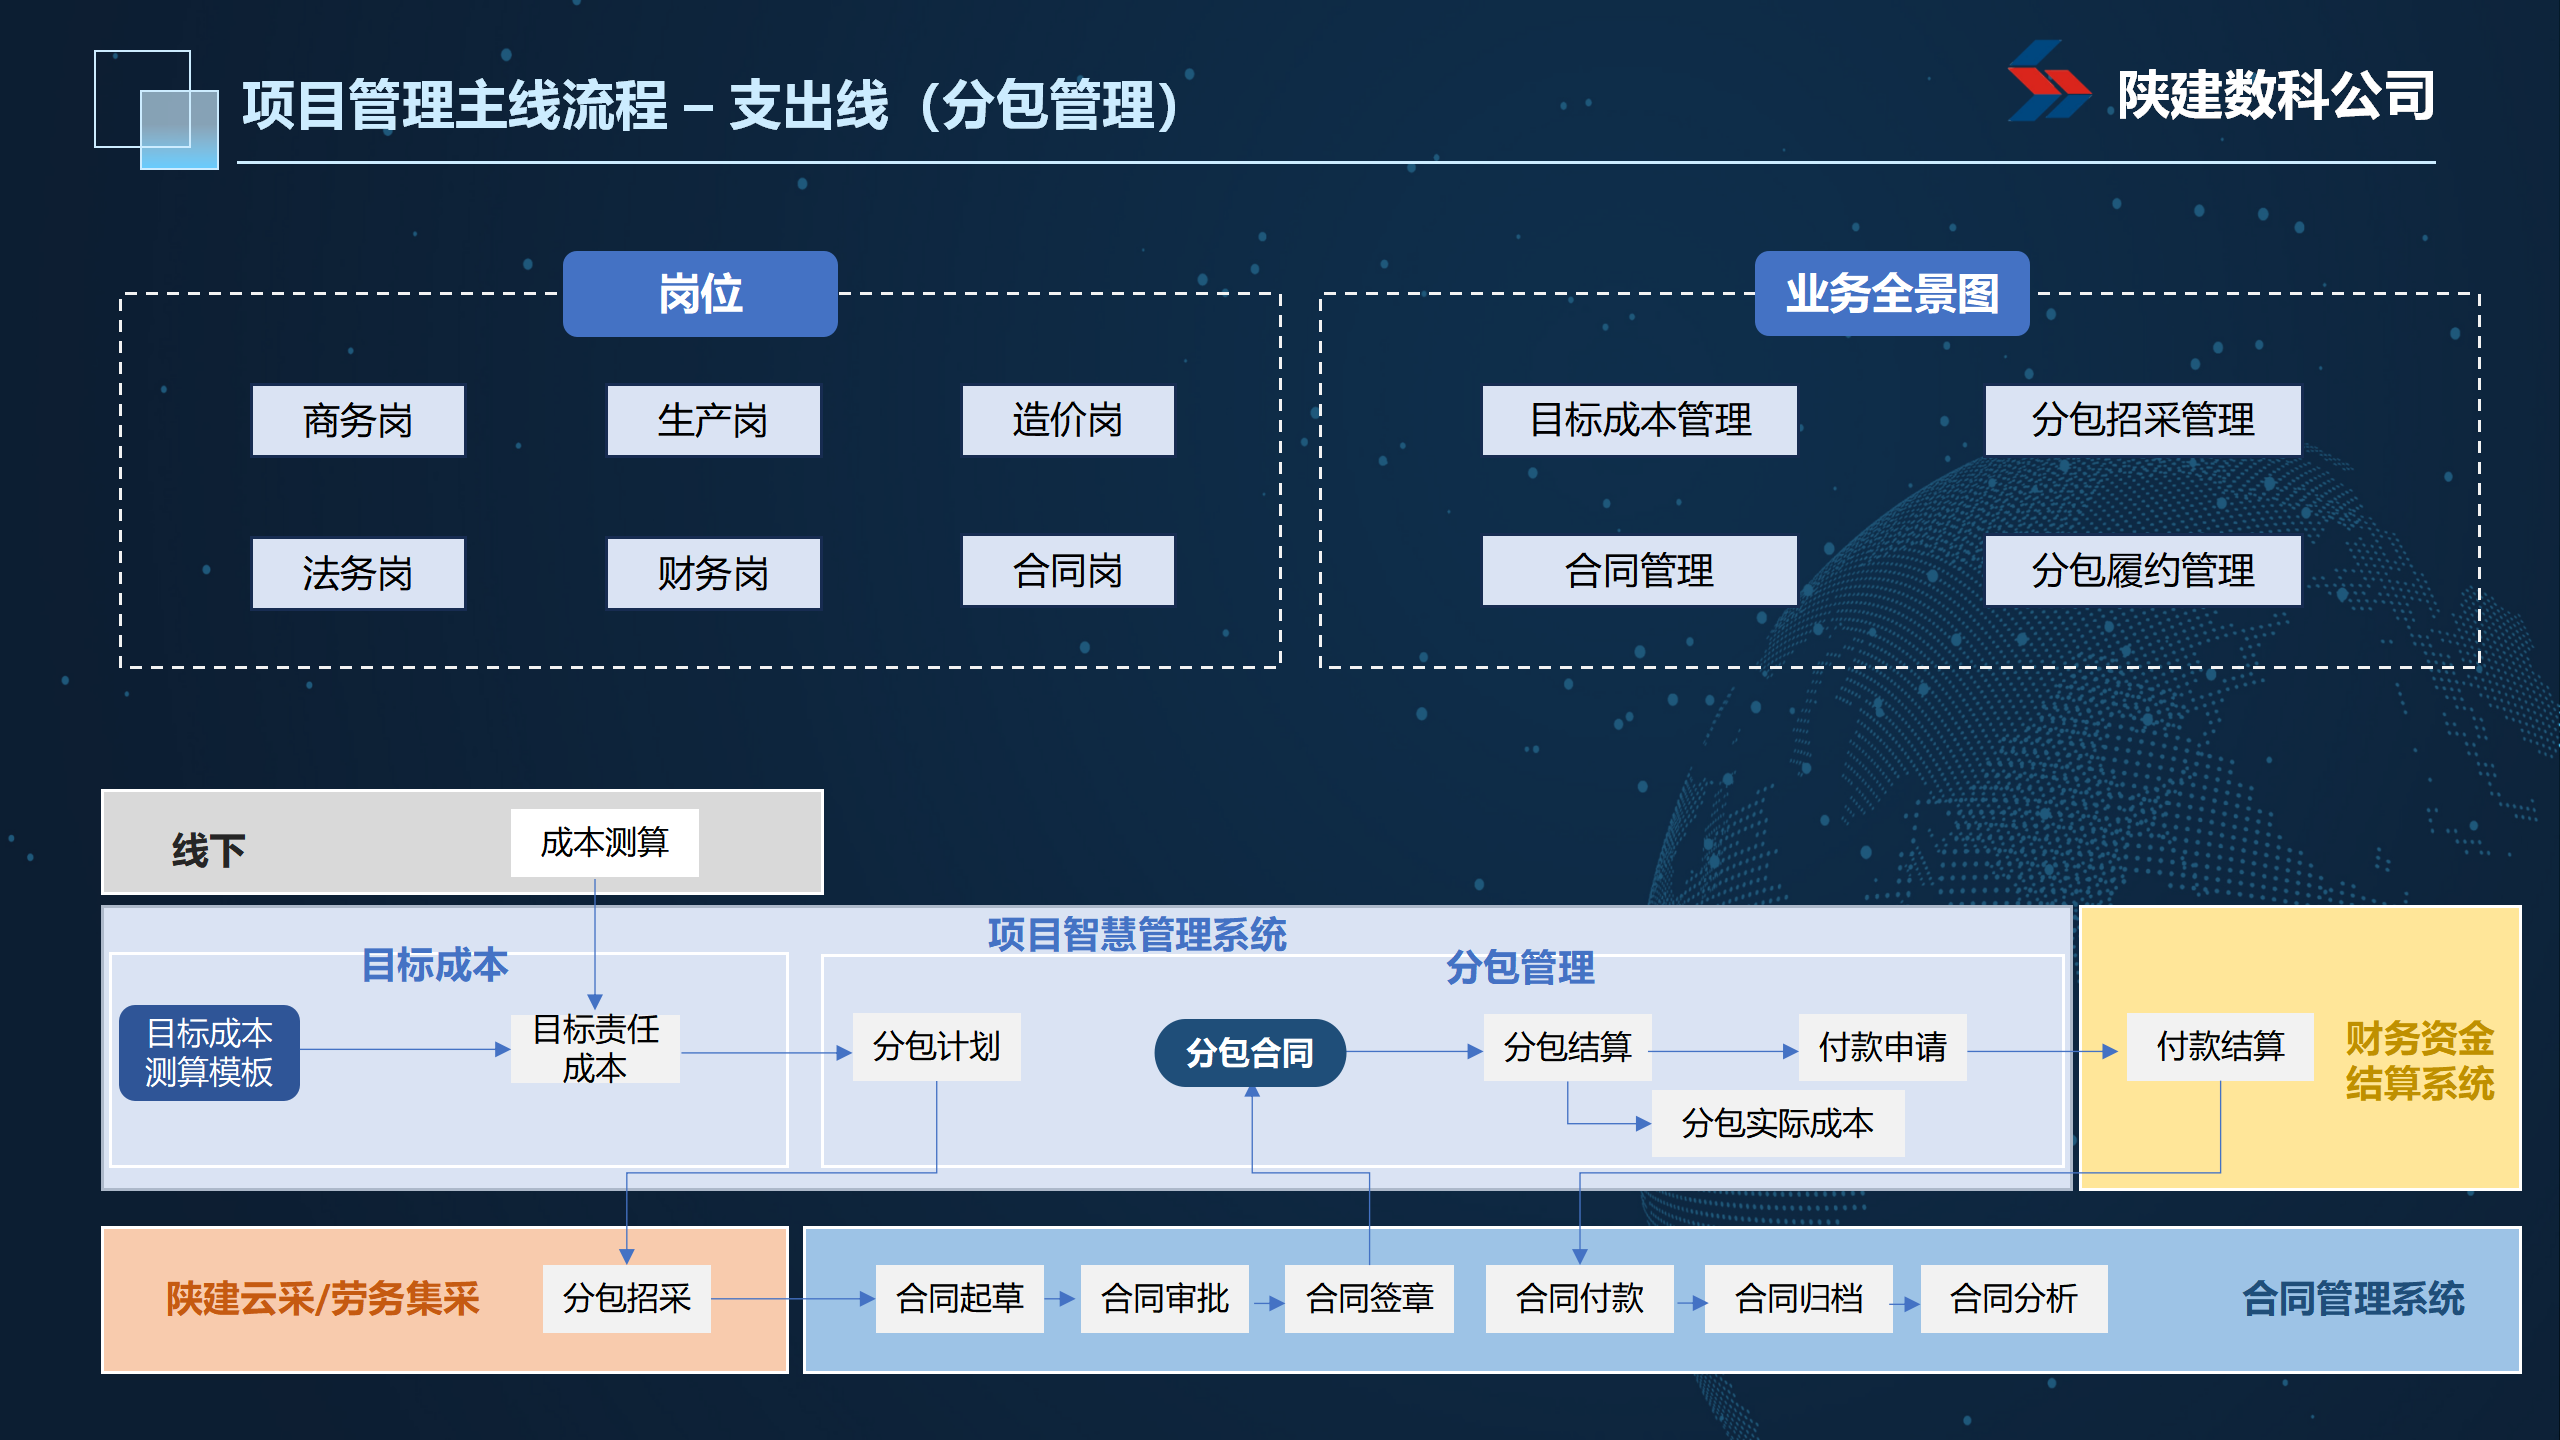Click the 商务岗 box
Image resolution: width=2560 pixels, height=1440 pixels.
click(358, 421)
